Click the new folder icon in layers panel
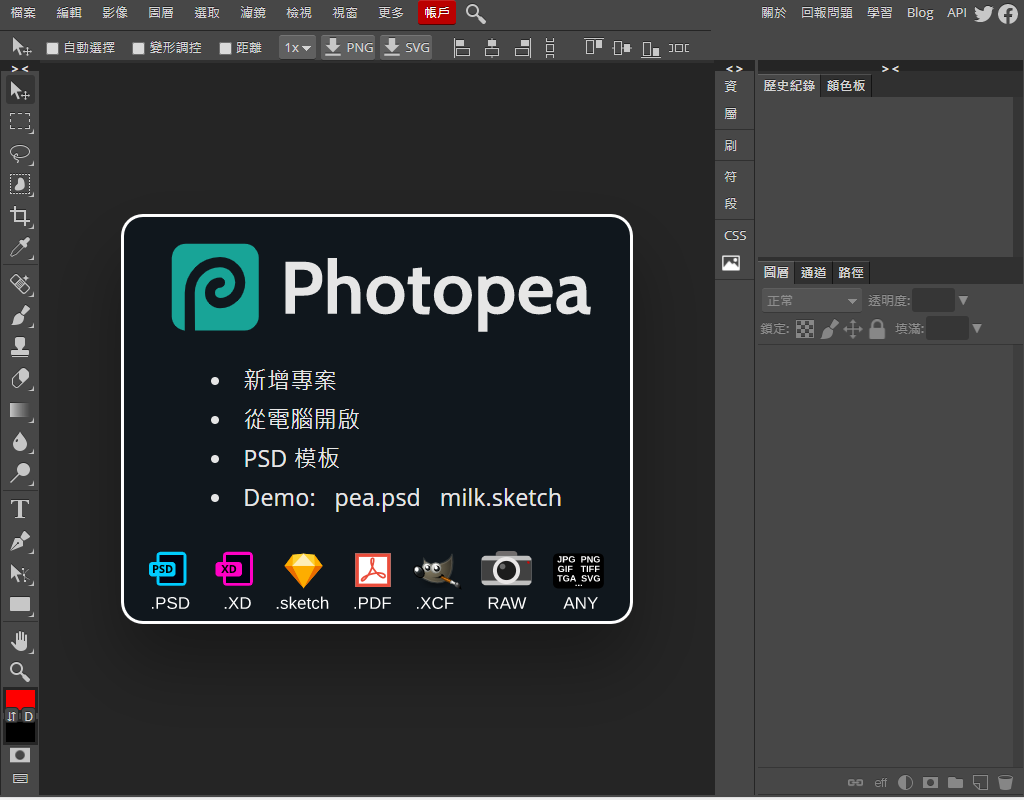The image size is (1024, 800). [x=955, y=782]
